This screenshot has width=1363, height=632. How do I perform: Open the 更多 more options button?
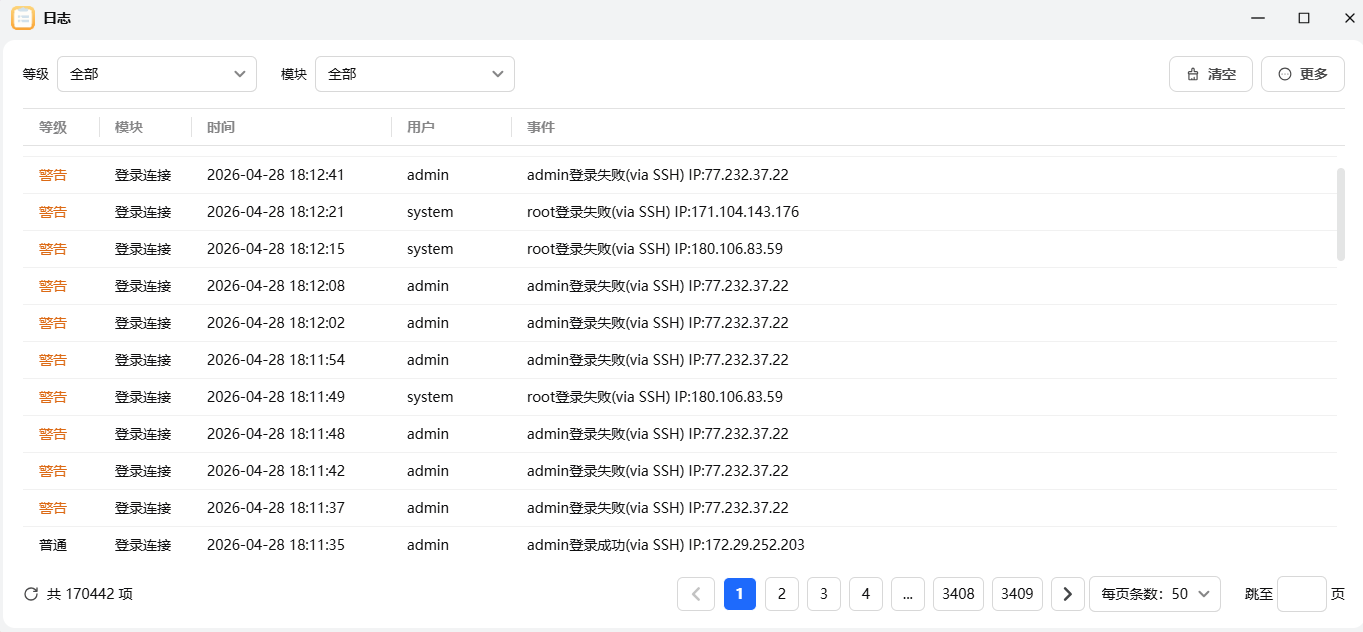pos(1302,74)
